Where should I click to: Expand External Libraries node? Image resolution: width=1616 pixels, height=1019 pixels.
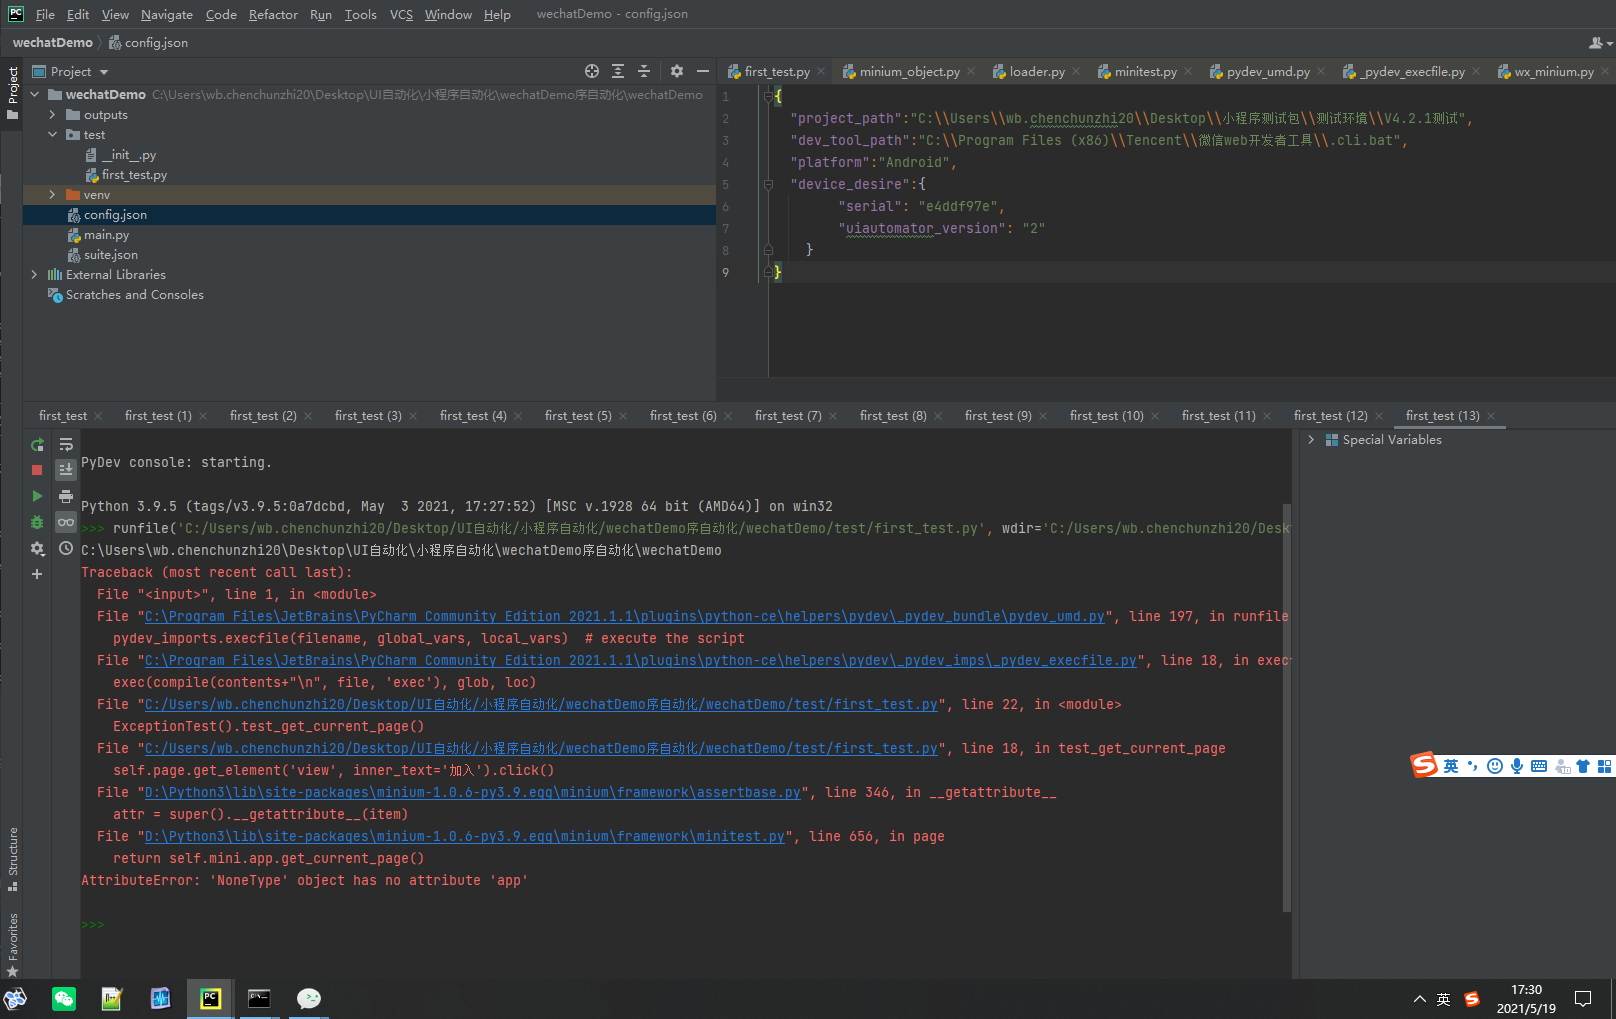(35, 275)
